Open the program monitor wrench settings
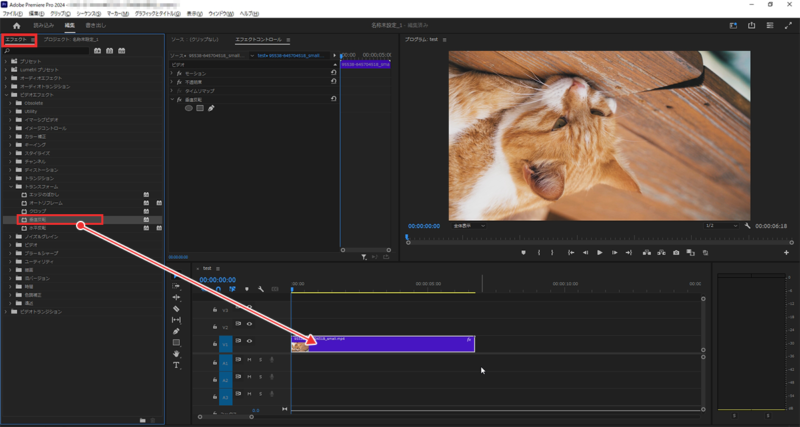 (x=747, y=226)
